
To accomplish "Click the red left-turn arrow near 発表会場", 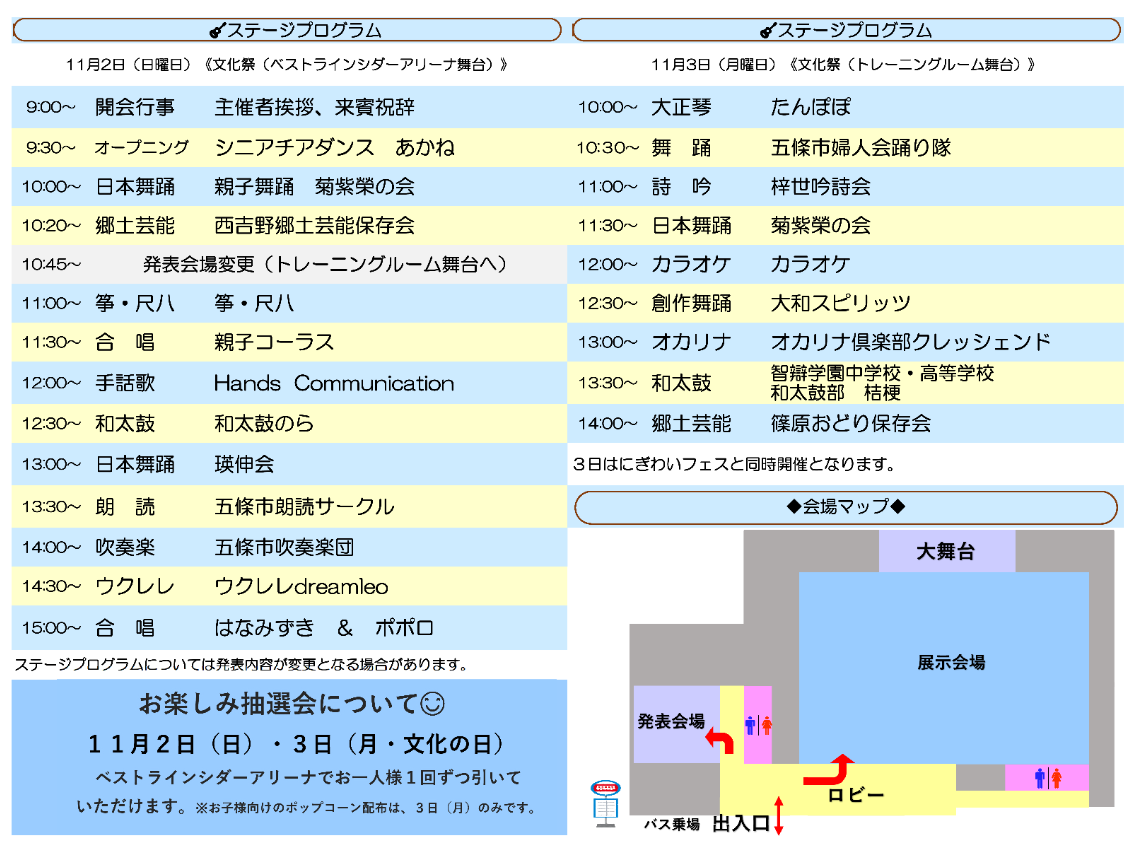I will 720,741.
